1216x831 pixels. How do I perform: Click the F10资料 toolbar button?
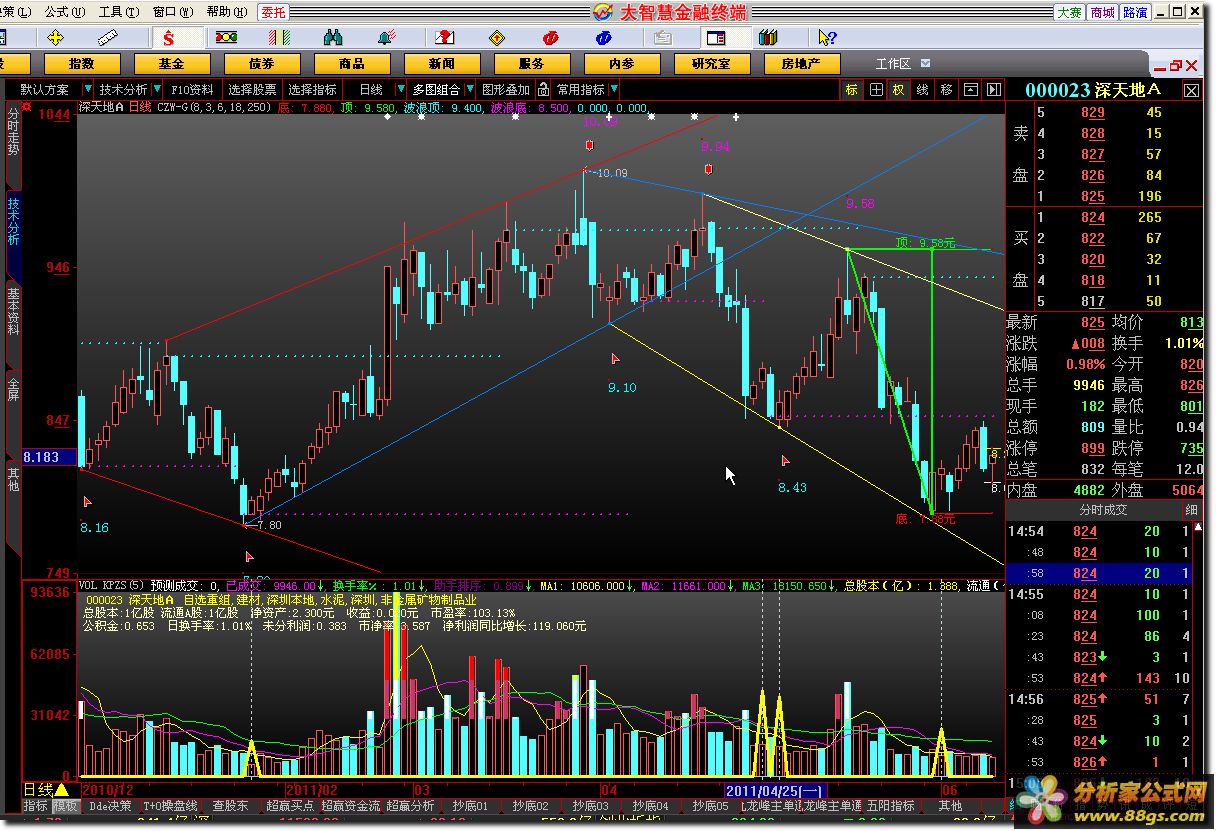pos(193,90)
